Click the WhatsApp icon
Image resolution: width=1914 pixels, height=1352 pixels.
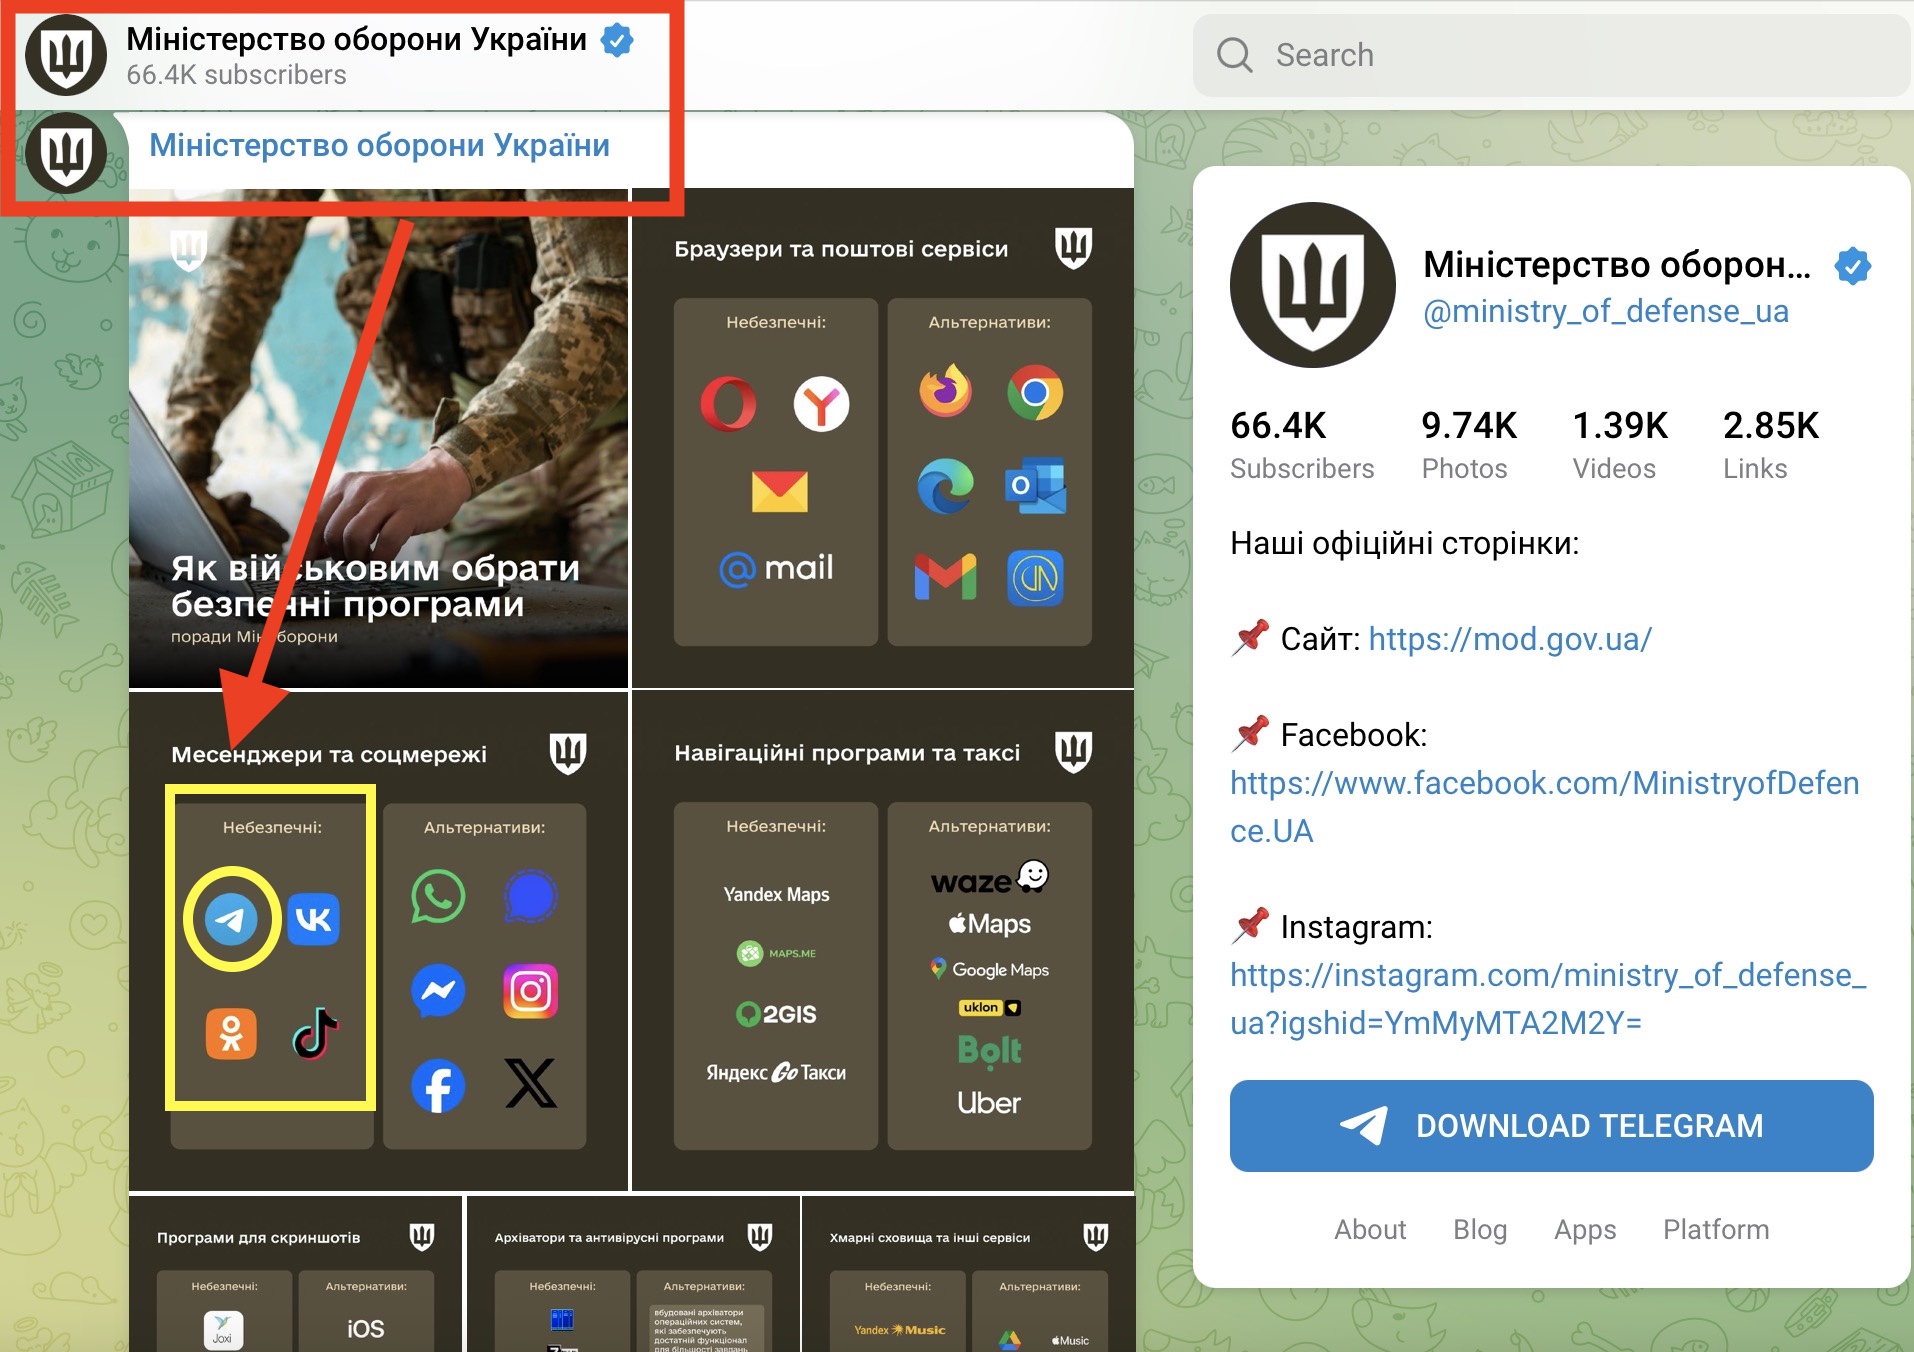438,897
